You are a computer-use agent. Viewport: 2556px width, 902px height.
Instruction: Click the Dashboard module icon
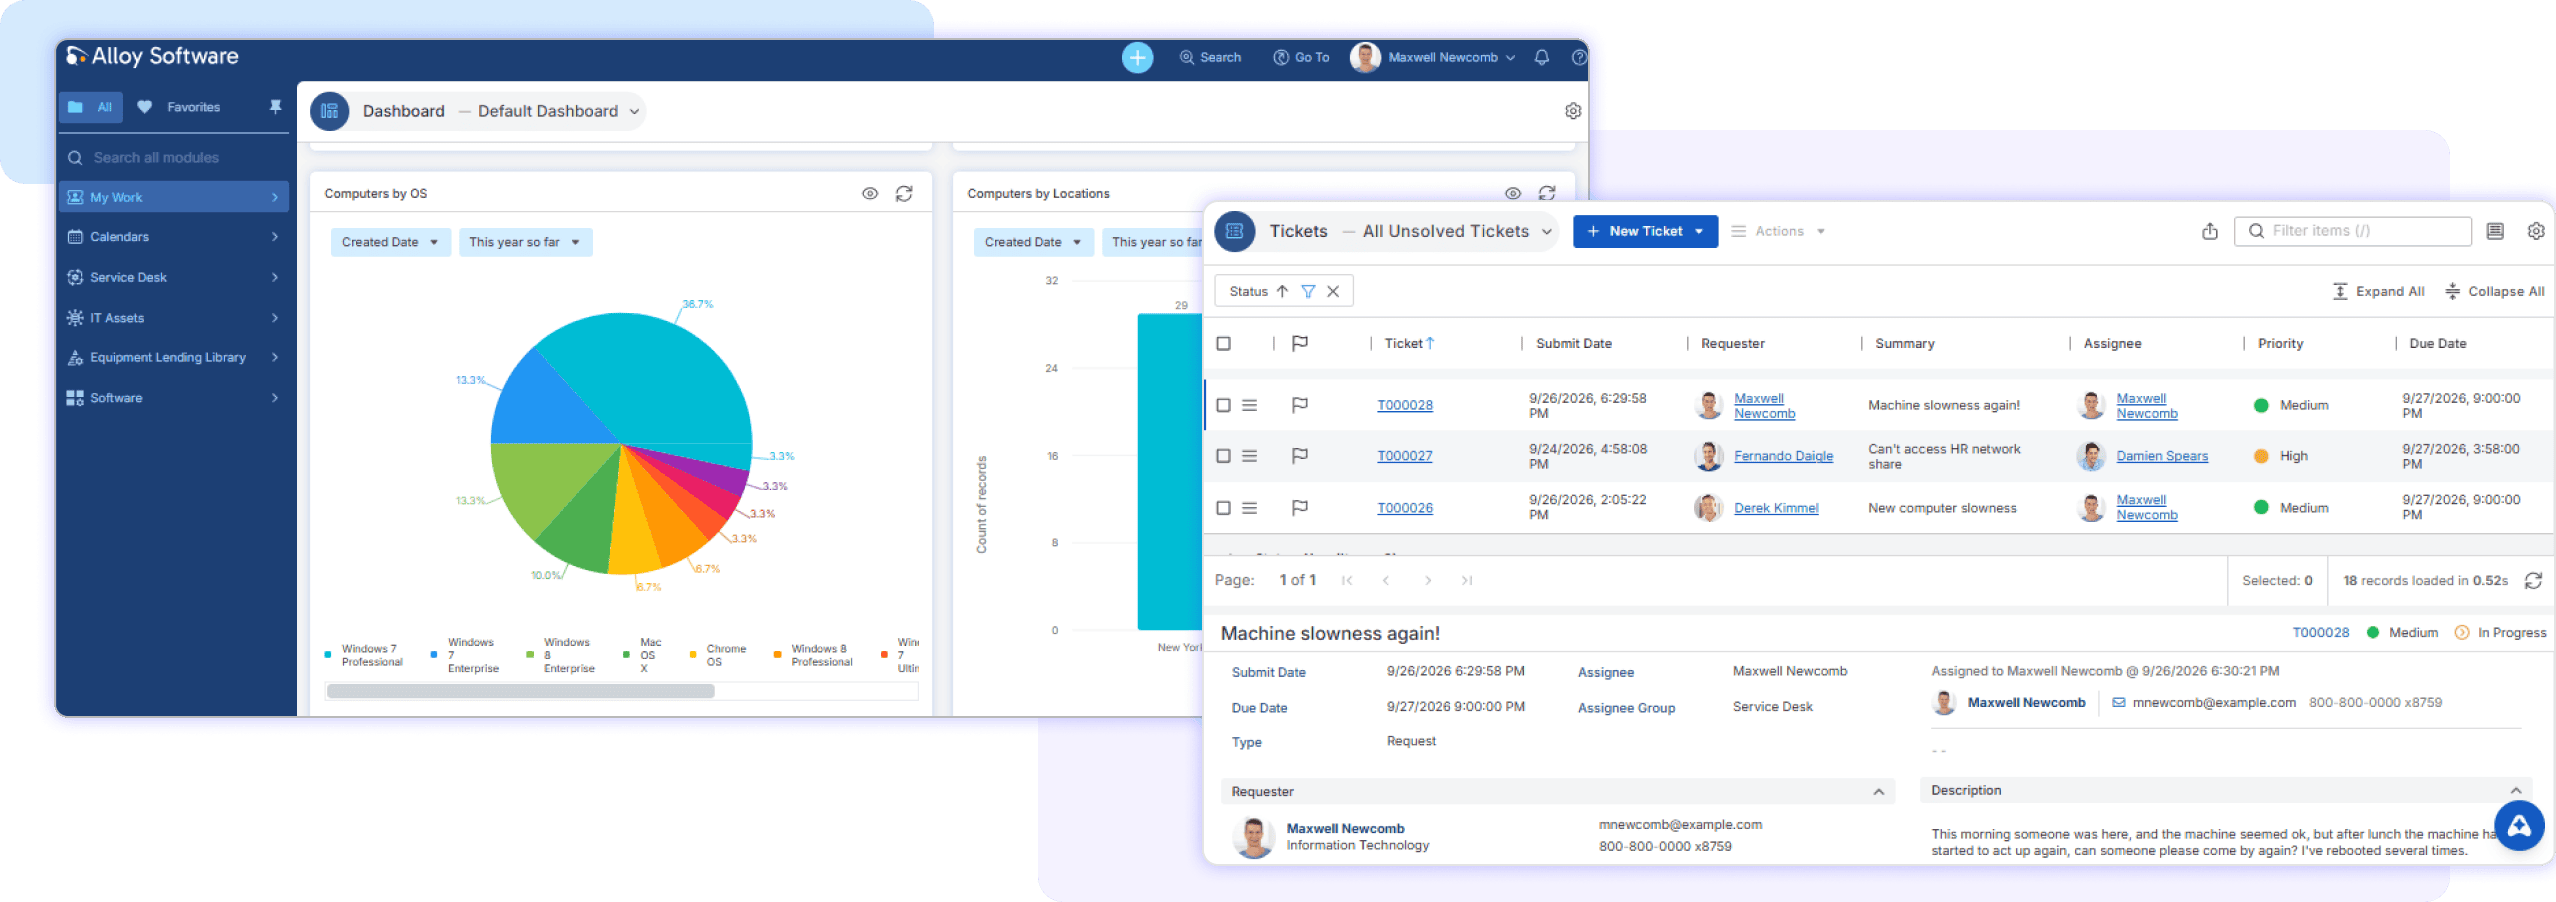click(330, 111)
